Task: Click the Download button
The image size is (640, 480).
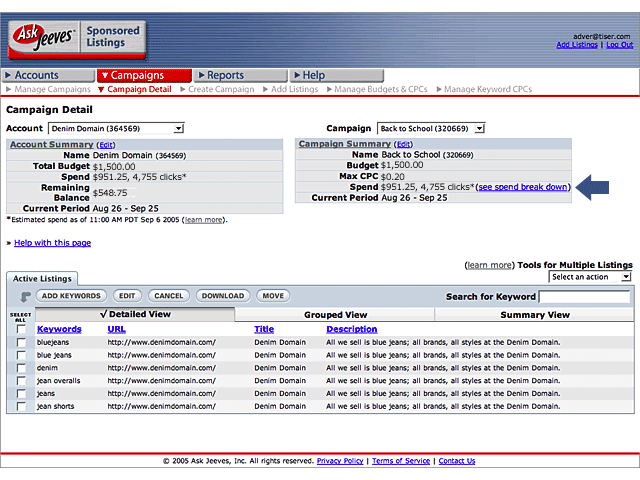Action: coord(223,296)
